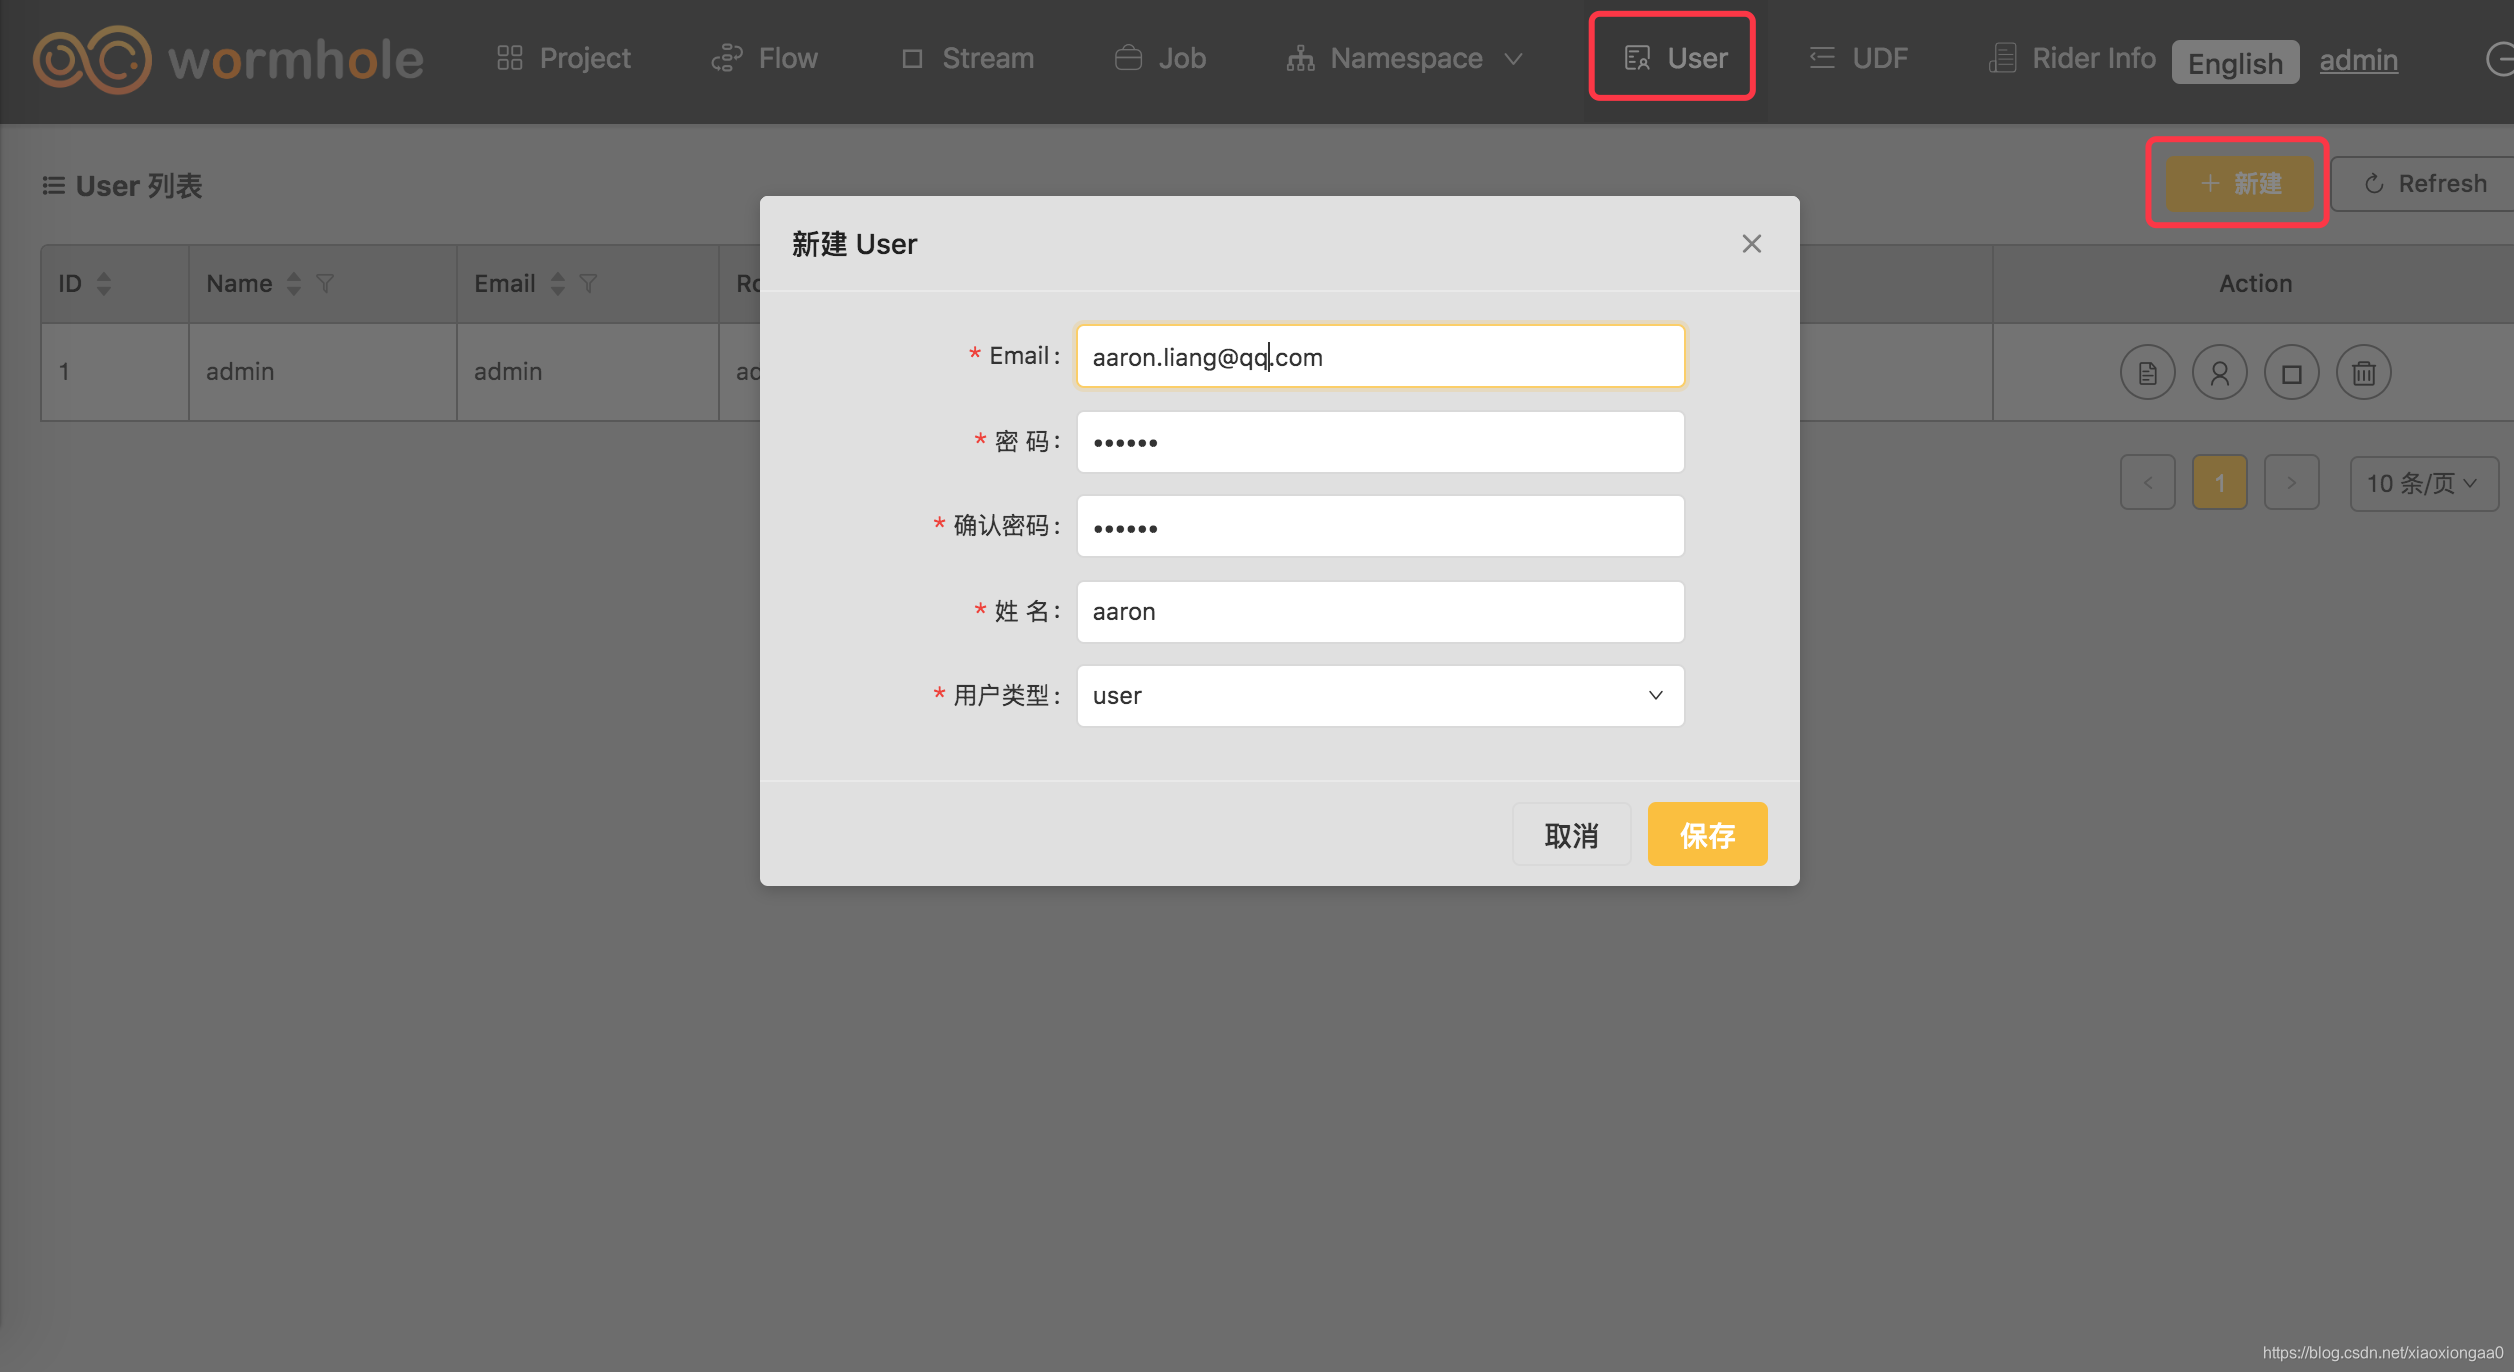Open the Namespace menu dropdown
Image resolution: width=2514 pixels, height=1372 pixels.
[1404, 59]
